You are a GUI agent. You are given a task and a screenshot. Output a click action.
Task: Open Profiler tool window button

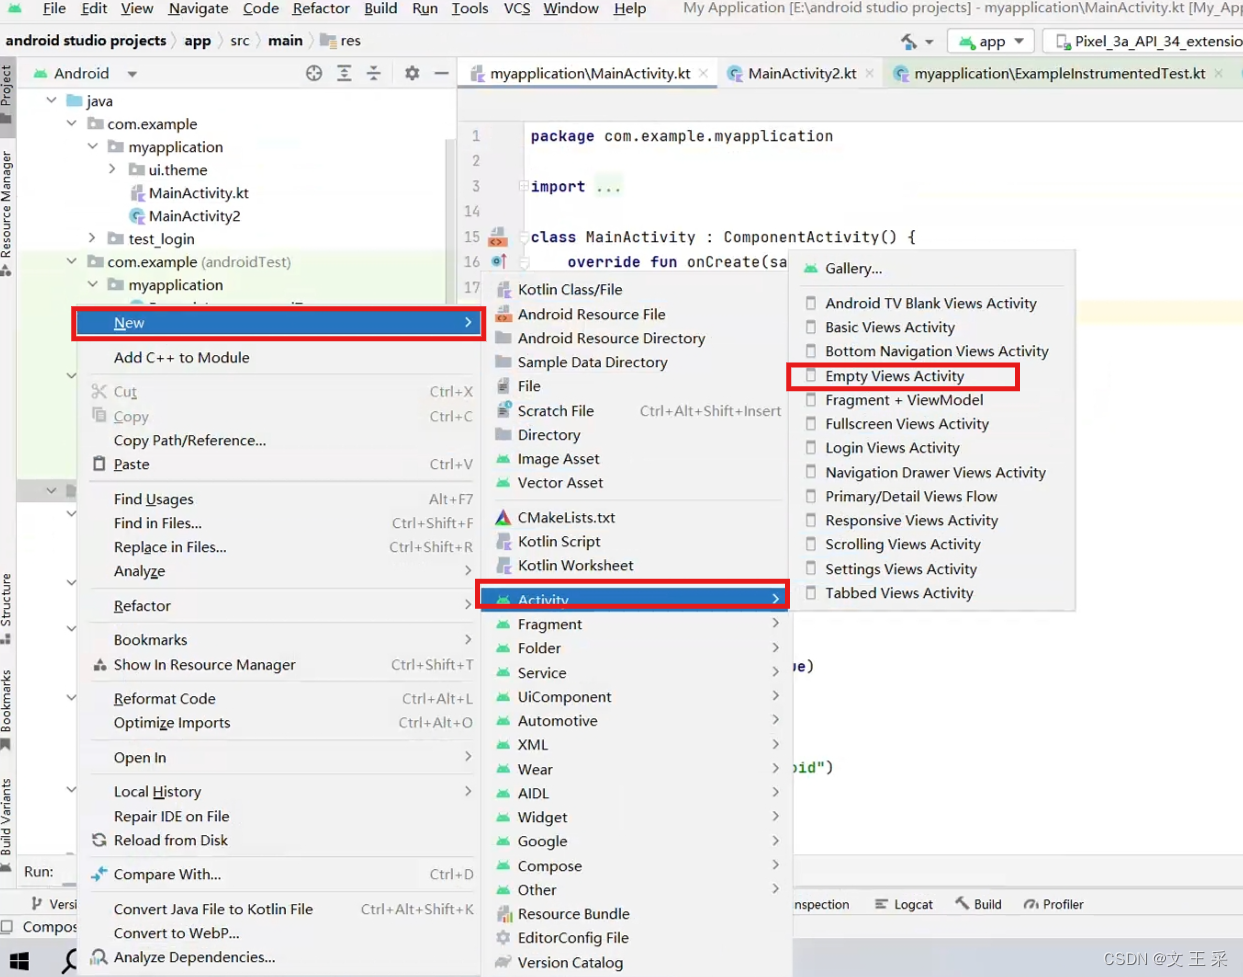click(x=1054, y=904)
